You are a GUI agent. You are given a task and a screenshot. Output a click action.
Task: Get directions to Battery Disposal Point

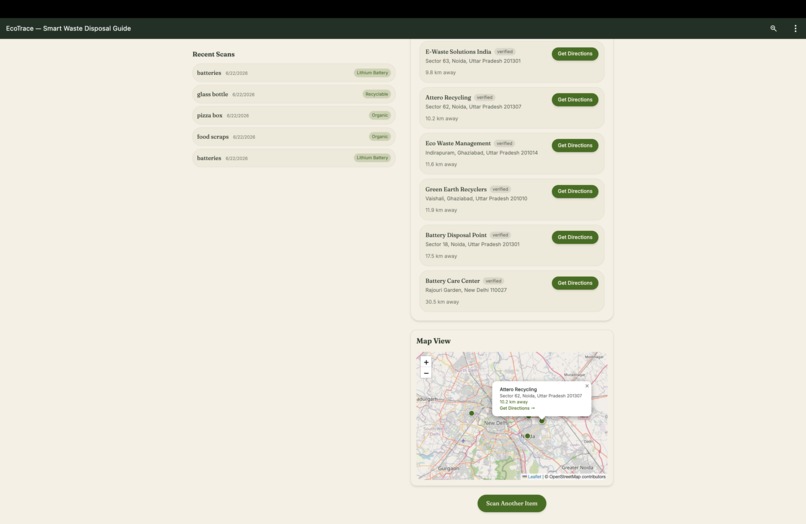[575, 237]
